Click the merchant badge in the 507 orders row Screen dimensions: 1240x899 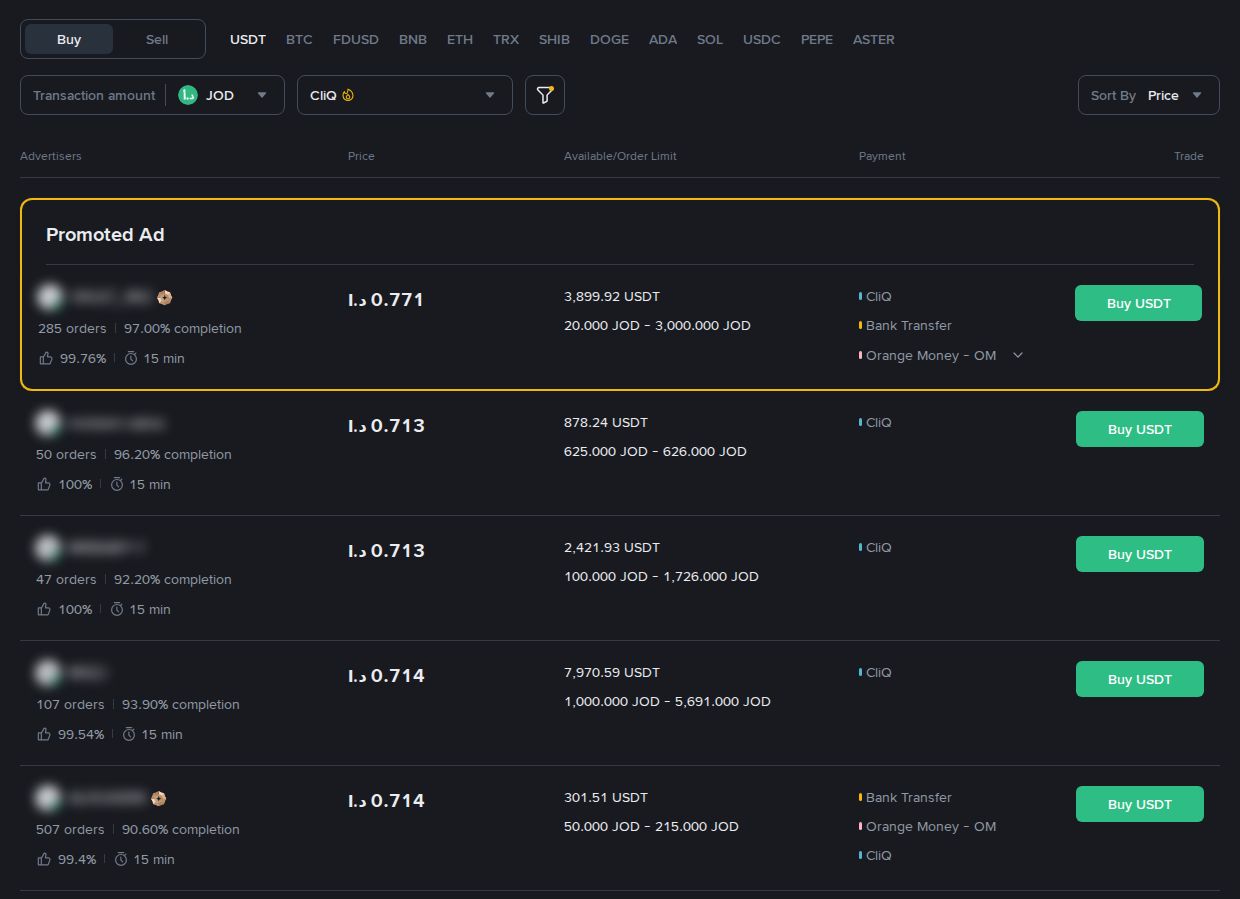tap(158, 798)
